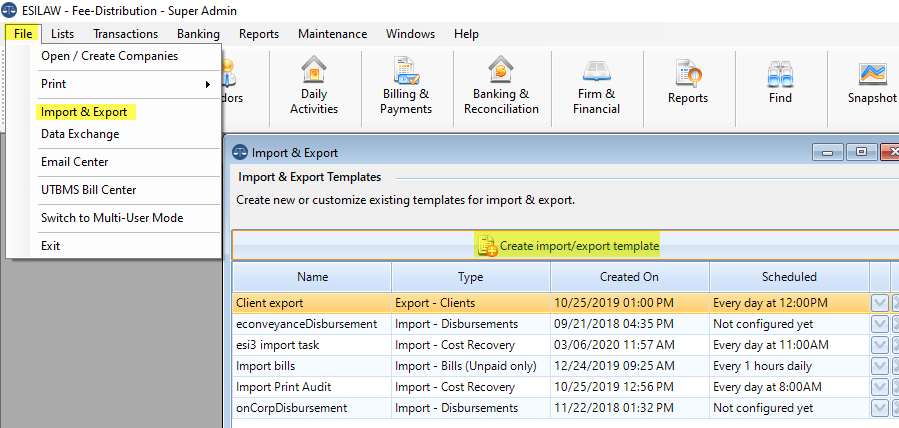
Task: Click the Import & Export window scales icon
Action: [239, 152]
